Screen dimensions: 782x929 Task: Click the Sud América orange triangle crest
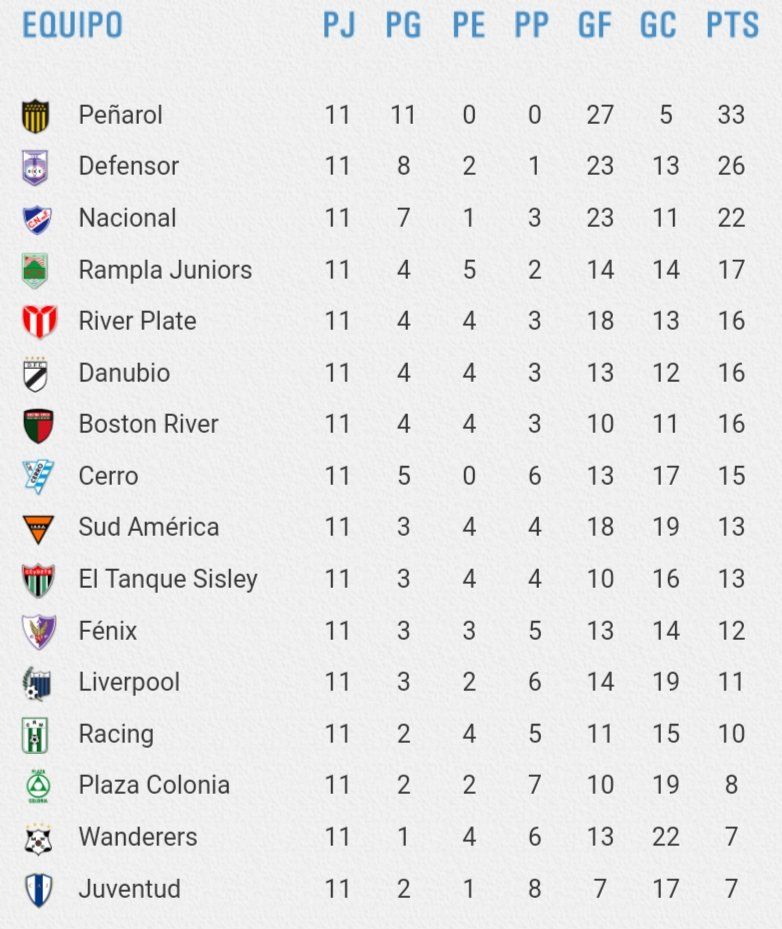tap(39, 529)
